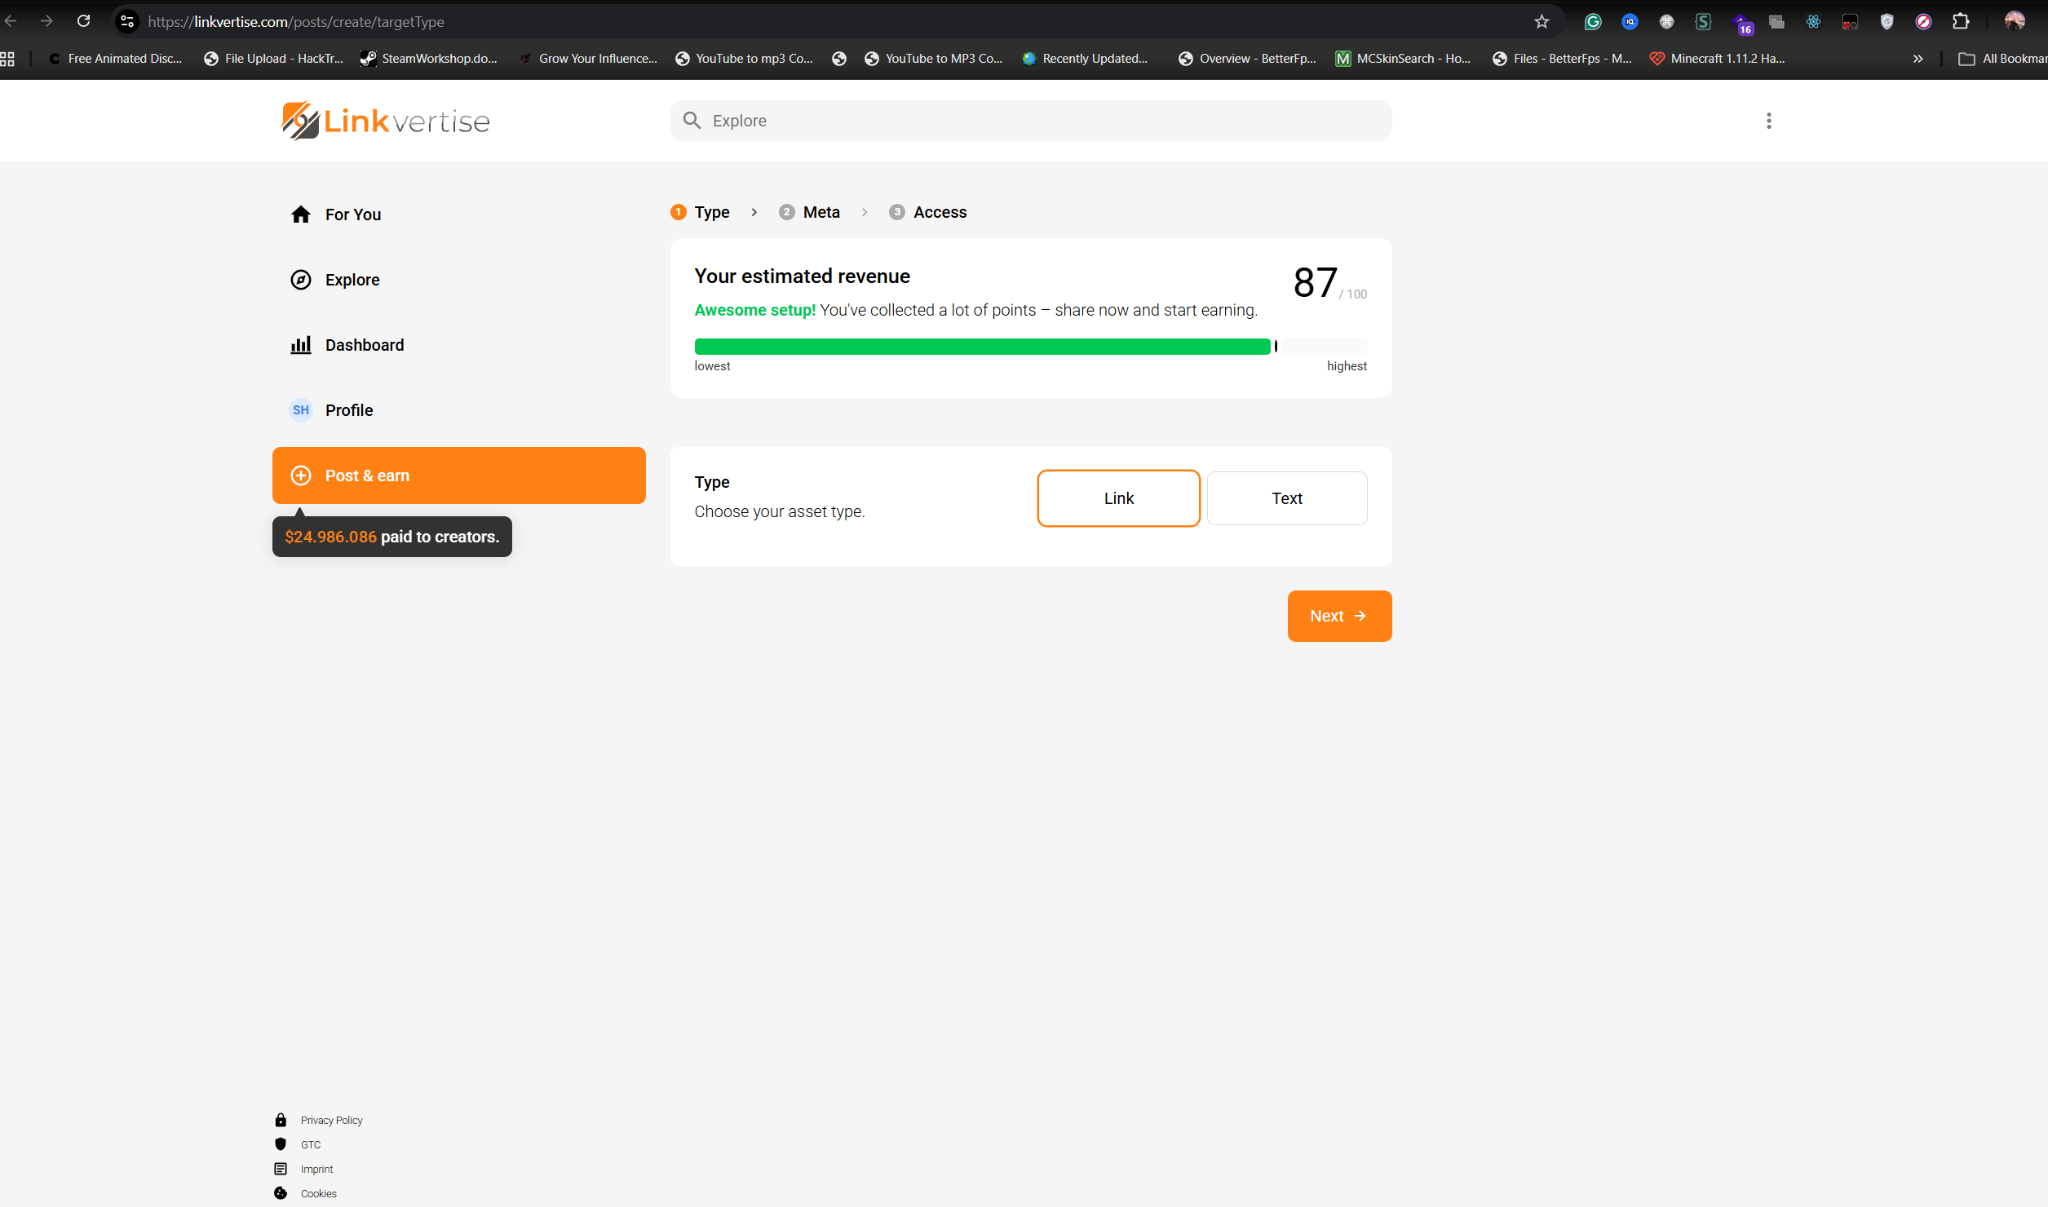Click the browser address bar URL
The image size is (2048, 1207).
point(296,21)
